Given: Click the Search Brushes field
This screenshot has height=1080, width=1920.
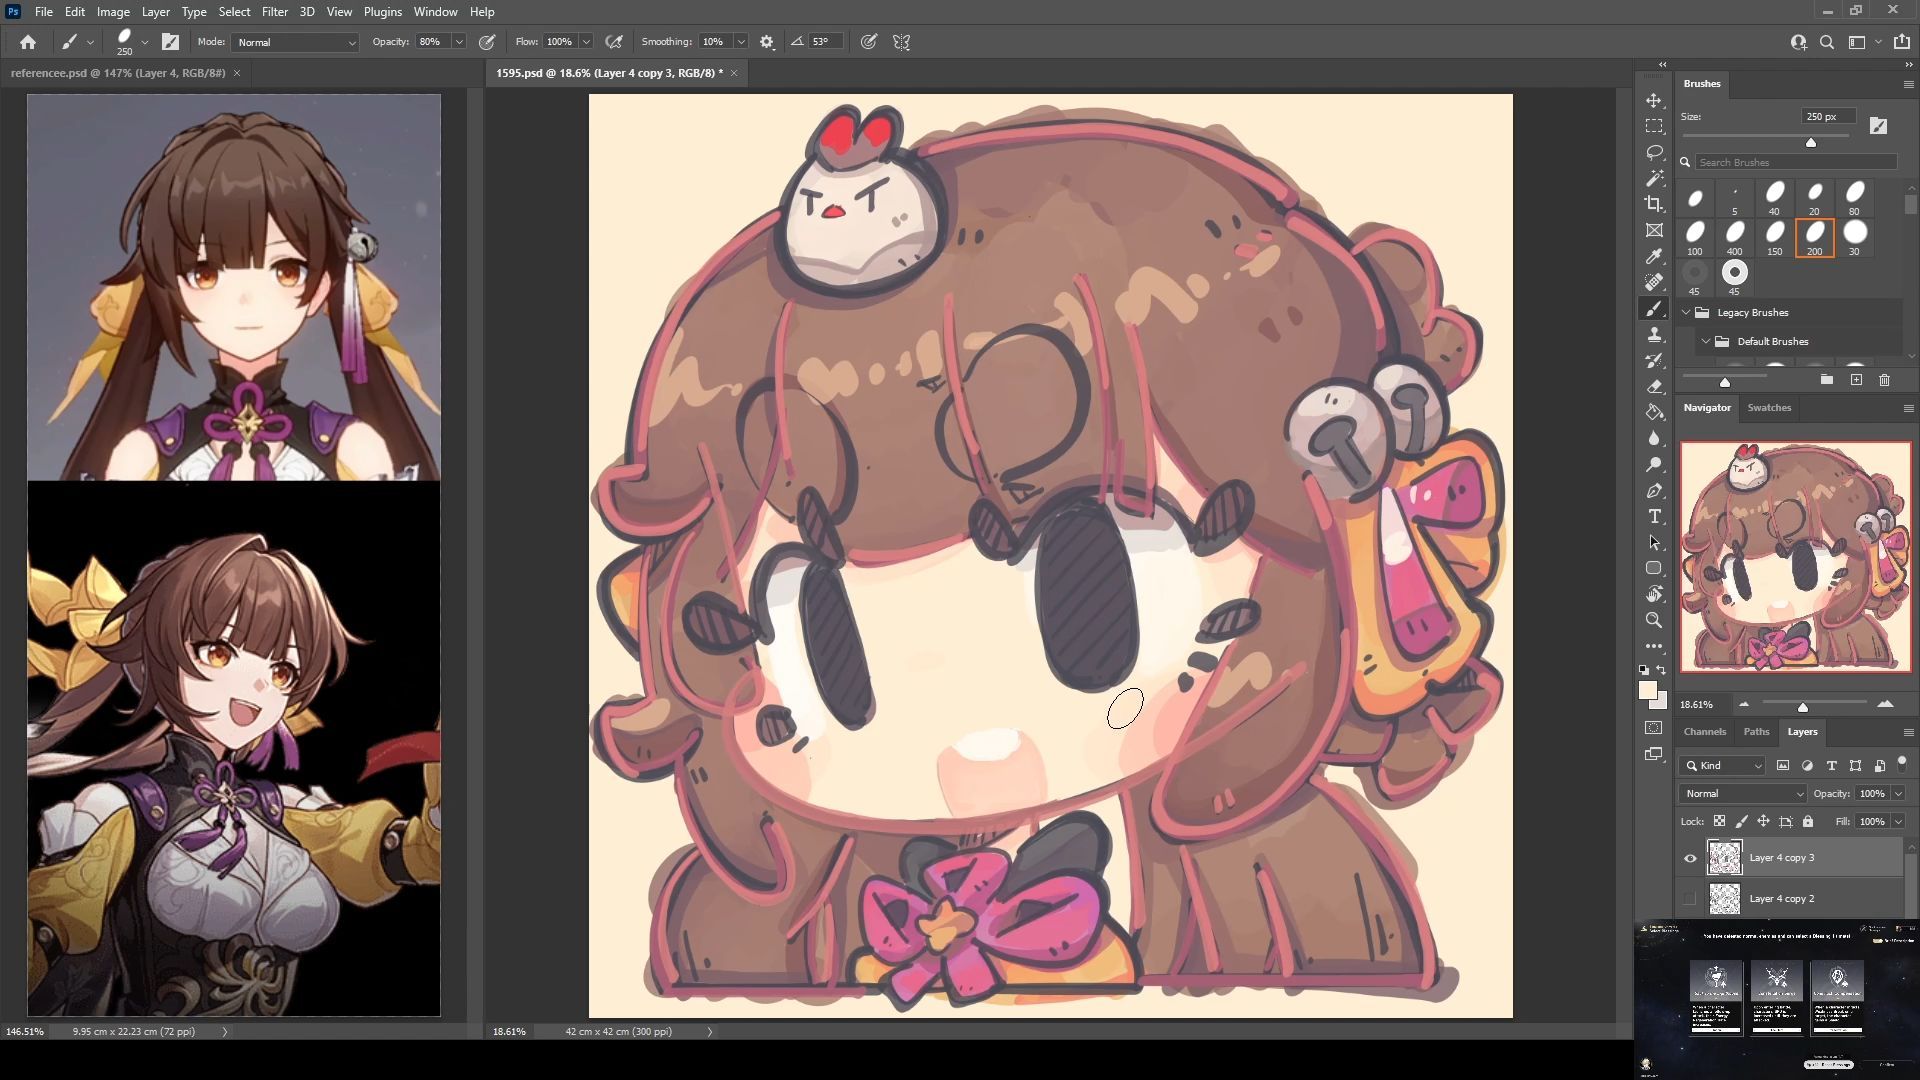Looking at the screenshot, I should 1795,162.
